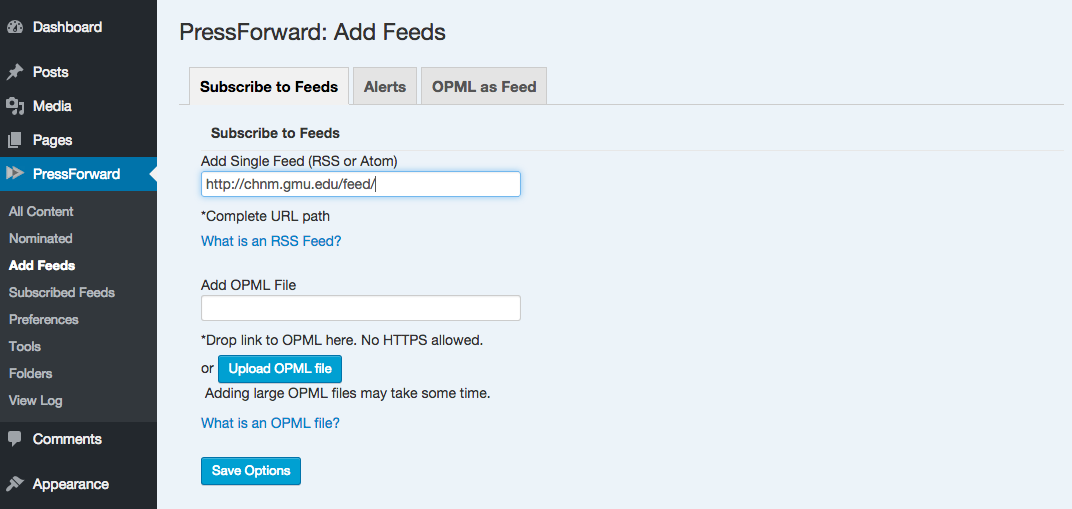This screenshot has height=509, width=1072.
Task: Click the Posts pushpin icon
Action: tap(15, 72)
